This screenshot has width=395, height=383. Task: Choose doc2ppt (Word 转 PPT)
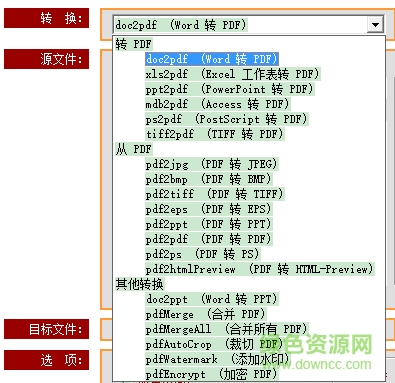212,299
